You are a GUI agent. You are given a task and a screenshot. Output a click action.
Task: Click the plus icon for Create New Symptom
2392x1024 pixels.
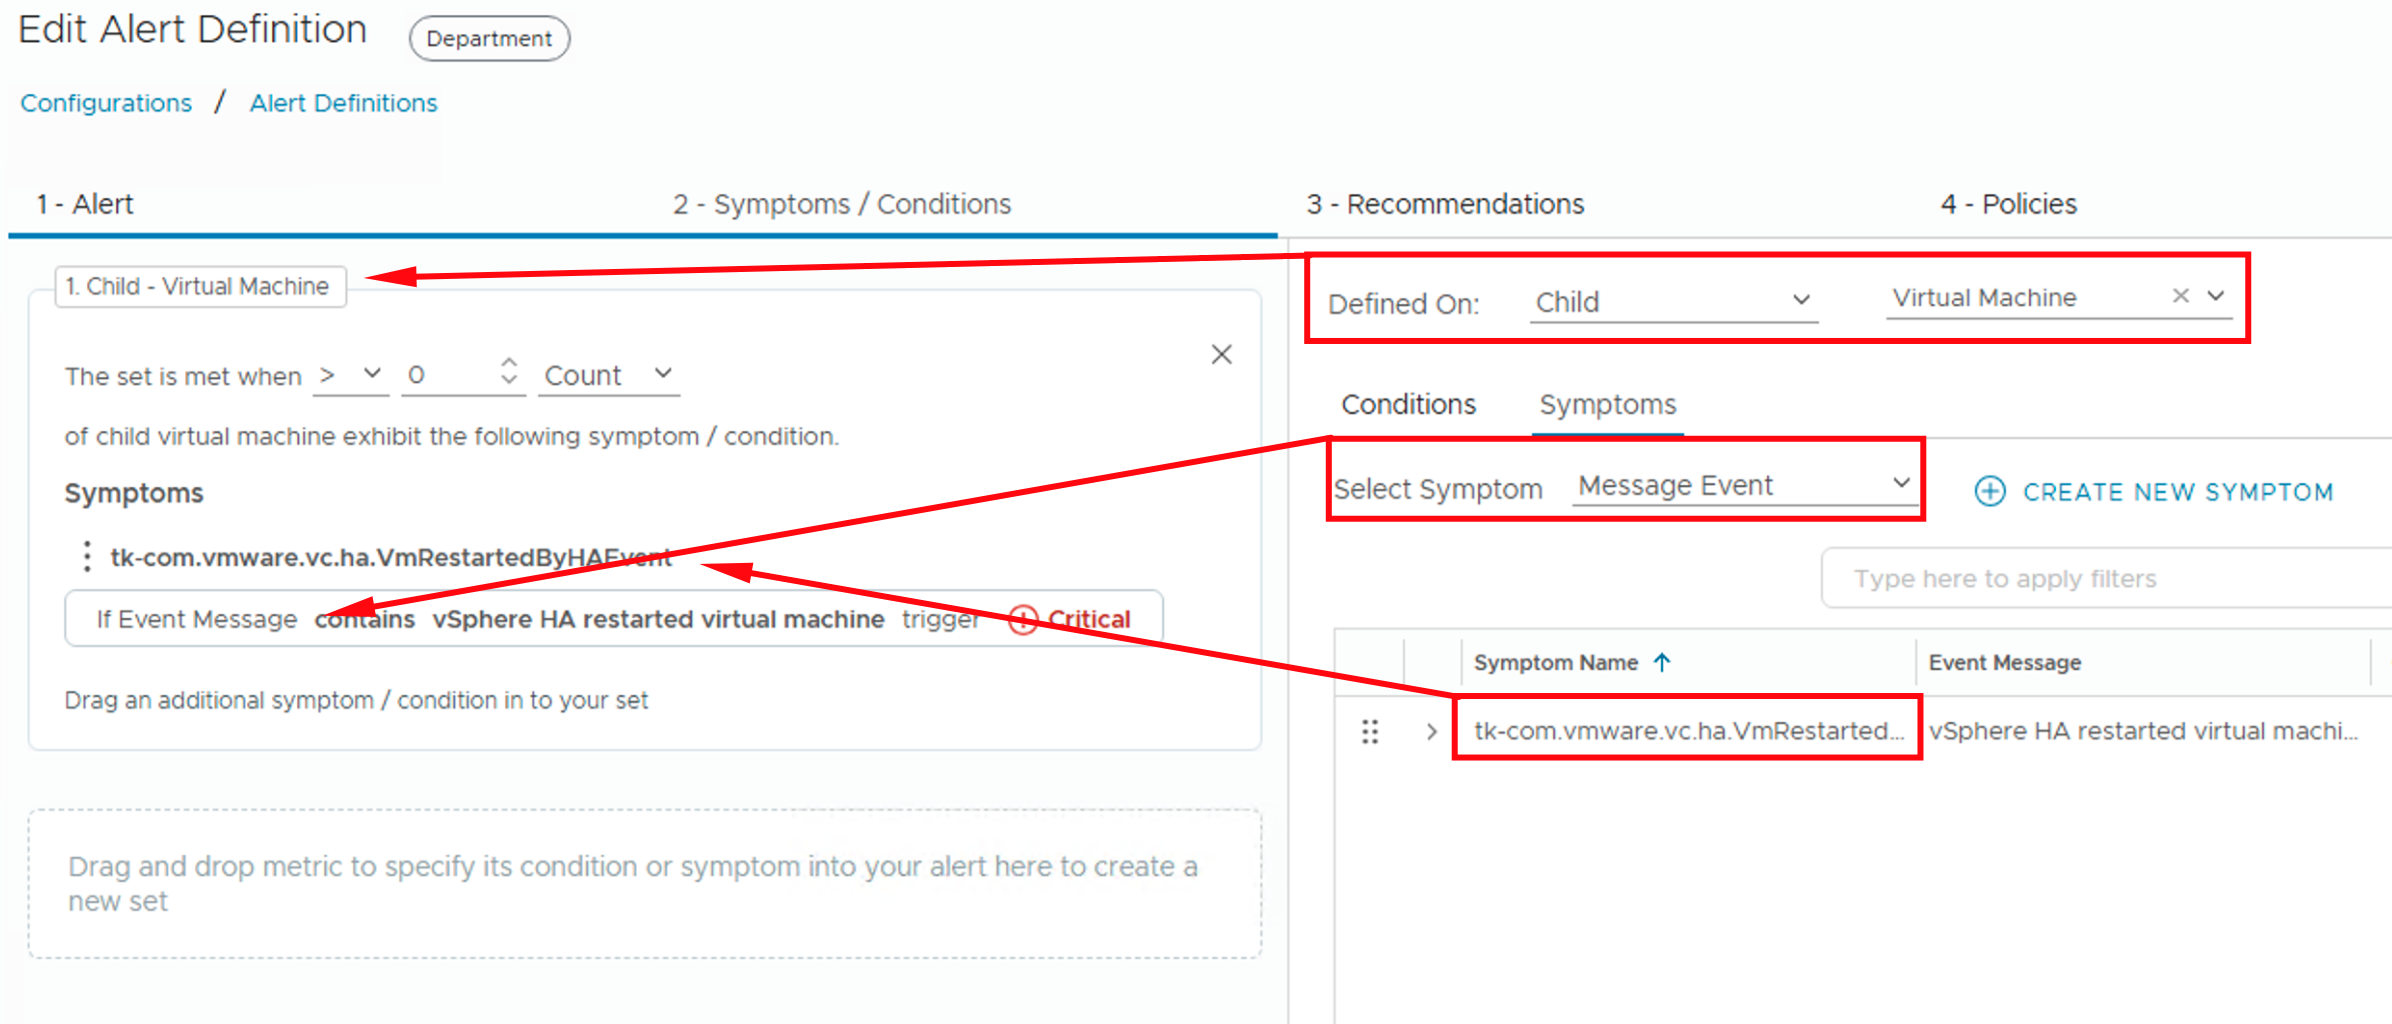pyautogui.click(x=1989, y=491)
